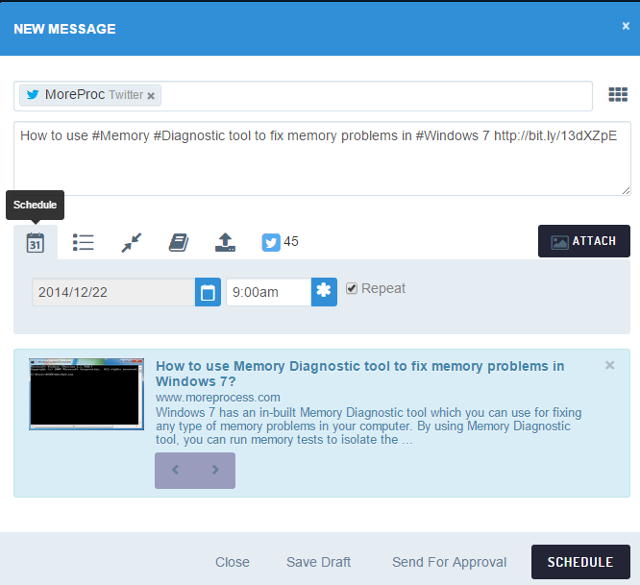Show next link preview thumbnail
Screen dimensions: 640x585
[x=215, y=470]
